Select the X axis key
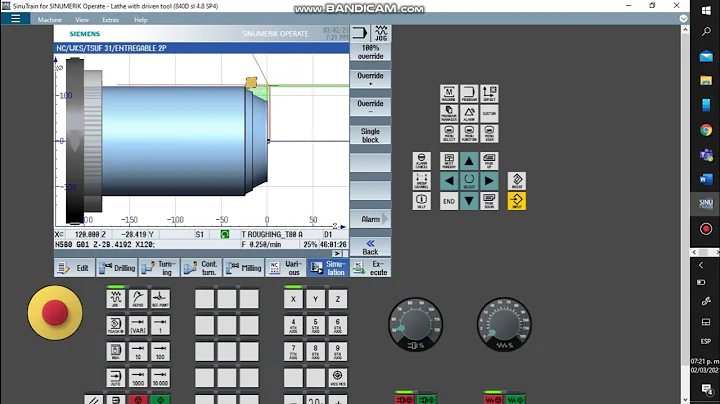This screenshot has height=404, width=720. click(293, 299)
